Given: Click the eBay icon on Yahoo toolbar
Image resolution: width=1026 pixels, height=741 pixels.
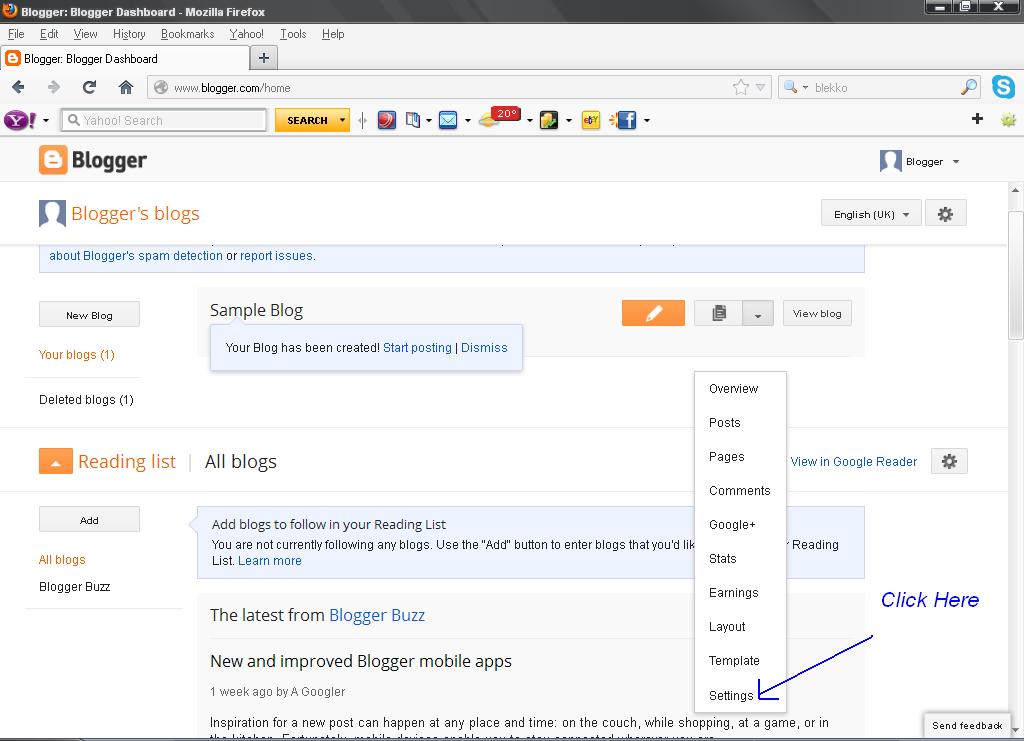Looking at the screenshot, I should click(591, 120).
